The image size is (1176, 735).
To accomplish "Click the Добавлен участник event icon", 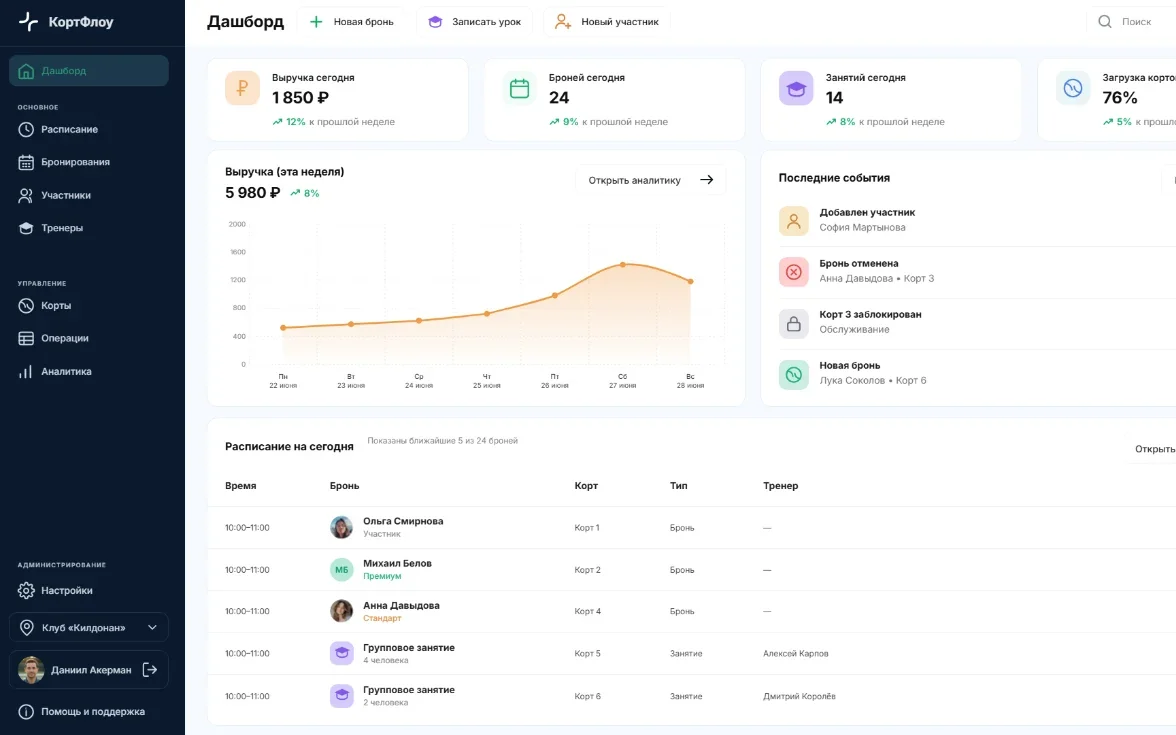I will [x=794, y=221].
